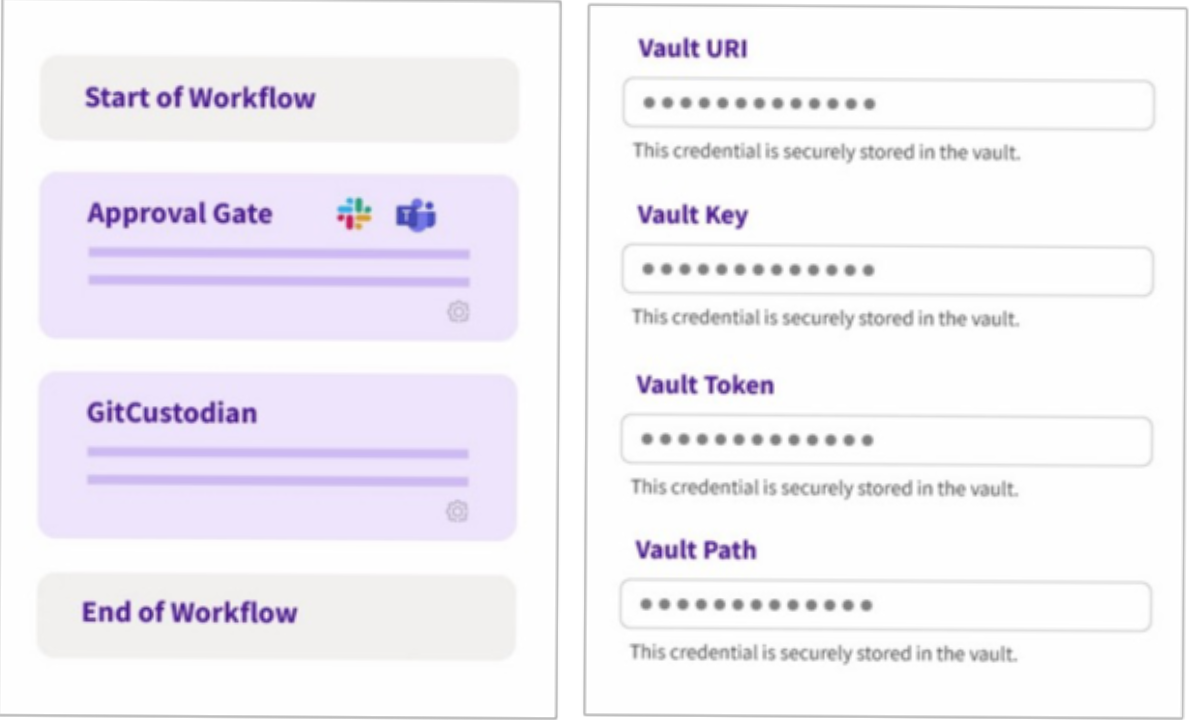Click the Vault URI input field
The width and height of the screenshot is (1189, 720).
[888, 104]
